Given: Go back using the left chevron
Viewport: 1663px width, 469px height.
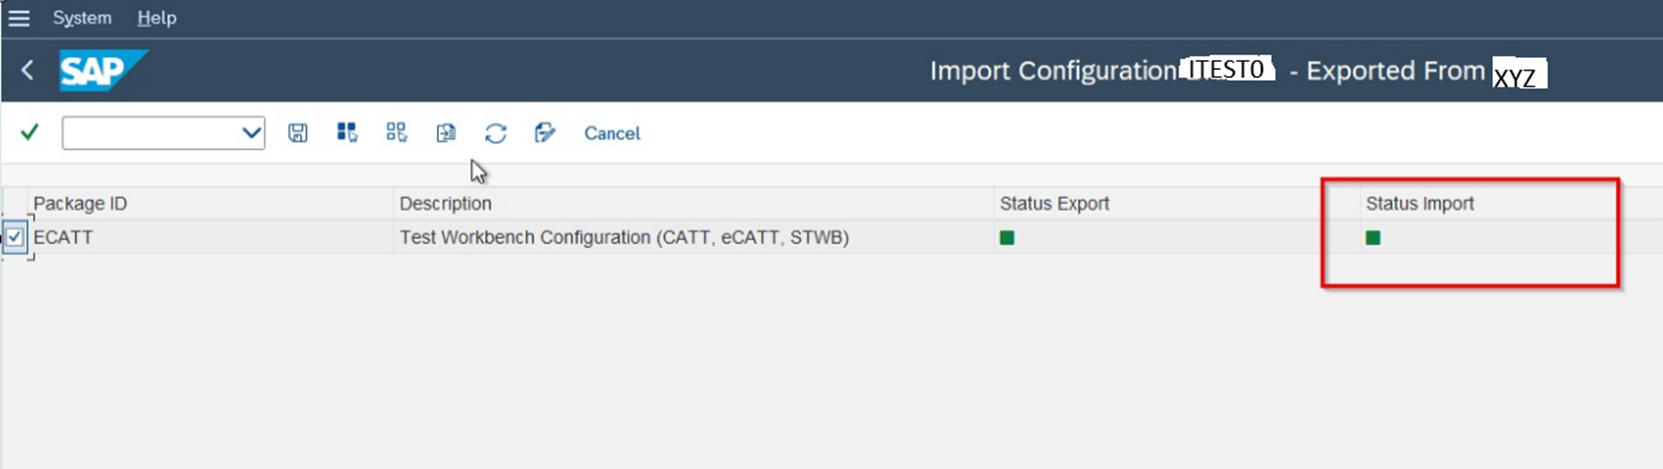Looking at the screenshot, I should tap(28, 70).
